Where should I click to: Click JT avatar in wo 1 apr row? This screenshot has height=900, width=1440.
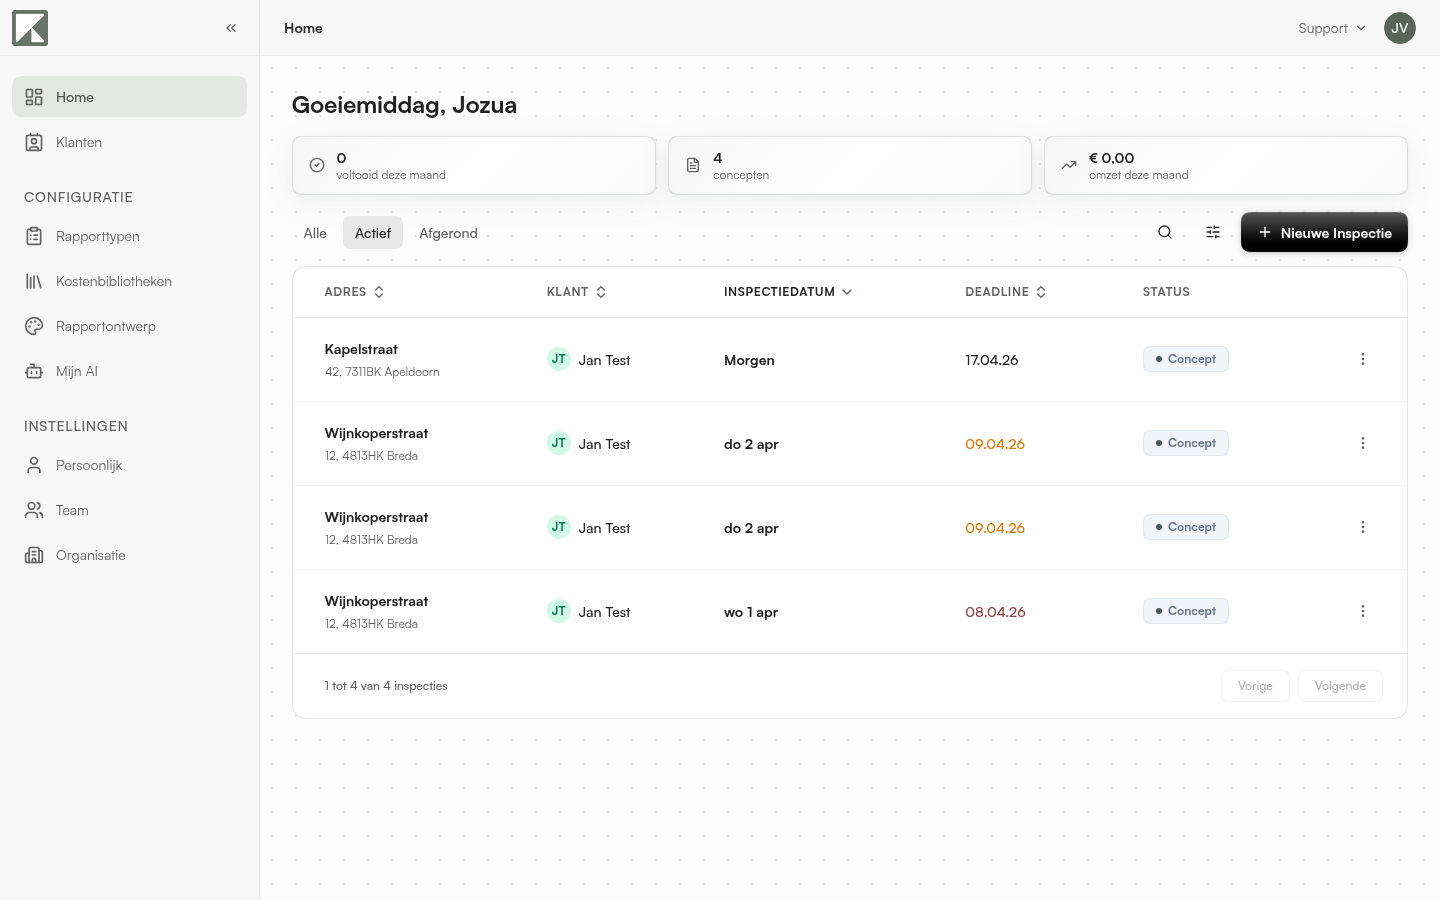559,611
